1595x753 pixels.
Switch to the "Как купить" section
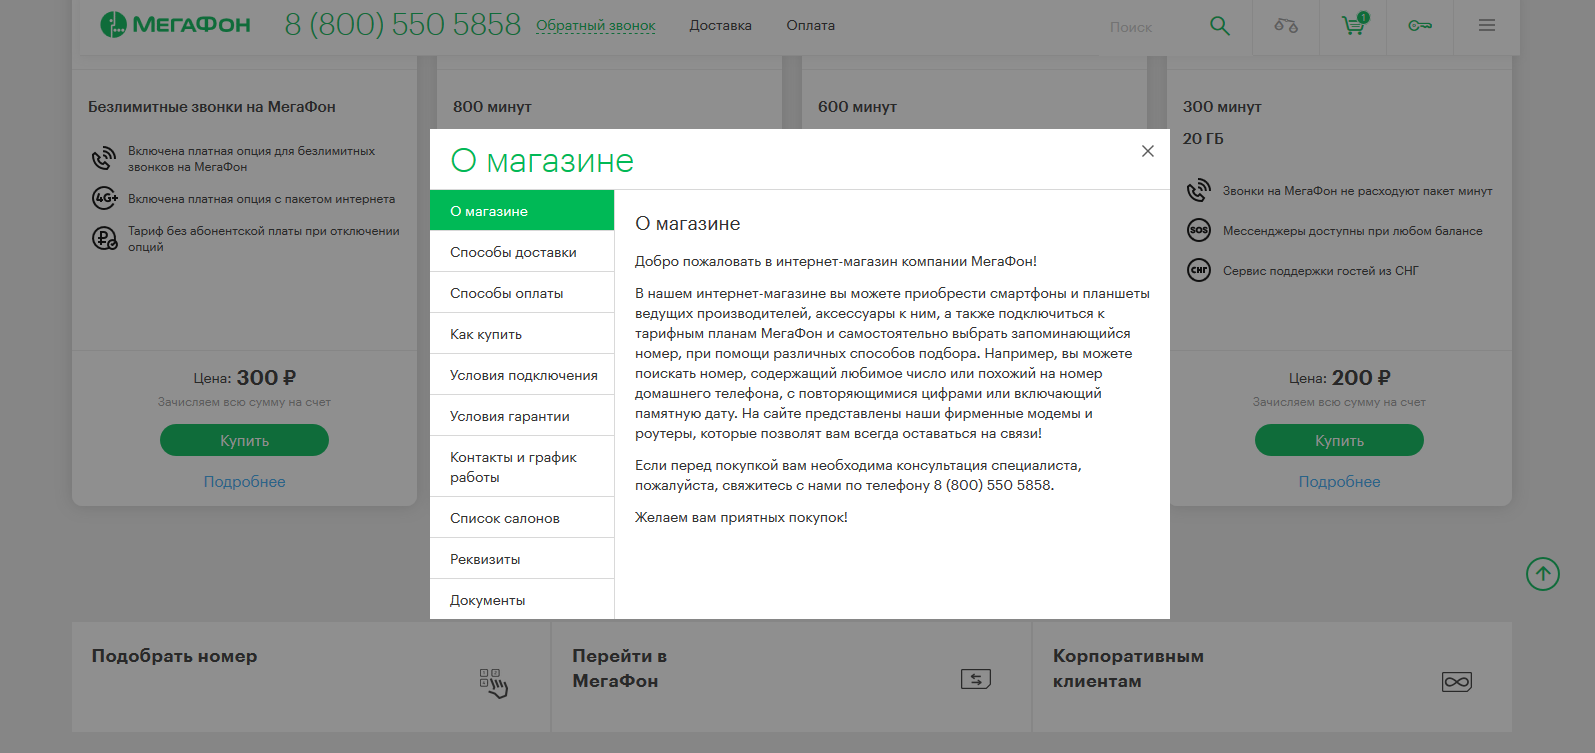tap(522, 334)
